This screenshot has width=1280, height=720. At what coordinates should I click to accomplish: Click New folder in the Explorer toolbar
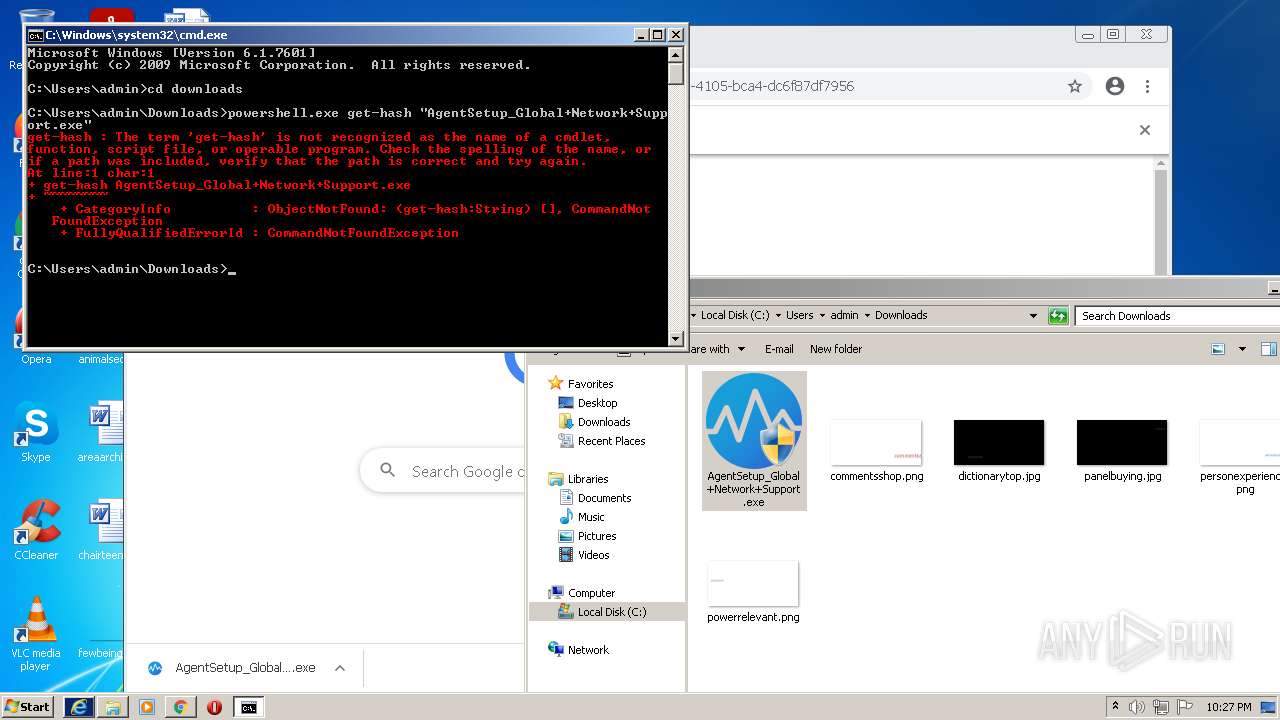point(836,349)
